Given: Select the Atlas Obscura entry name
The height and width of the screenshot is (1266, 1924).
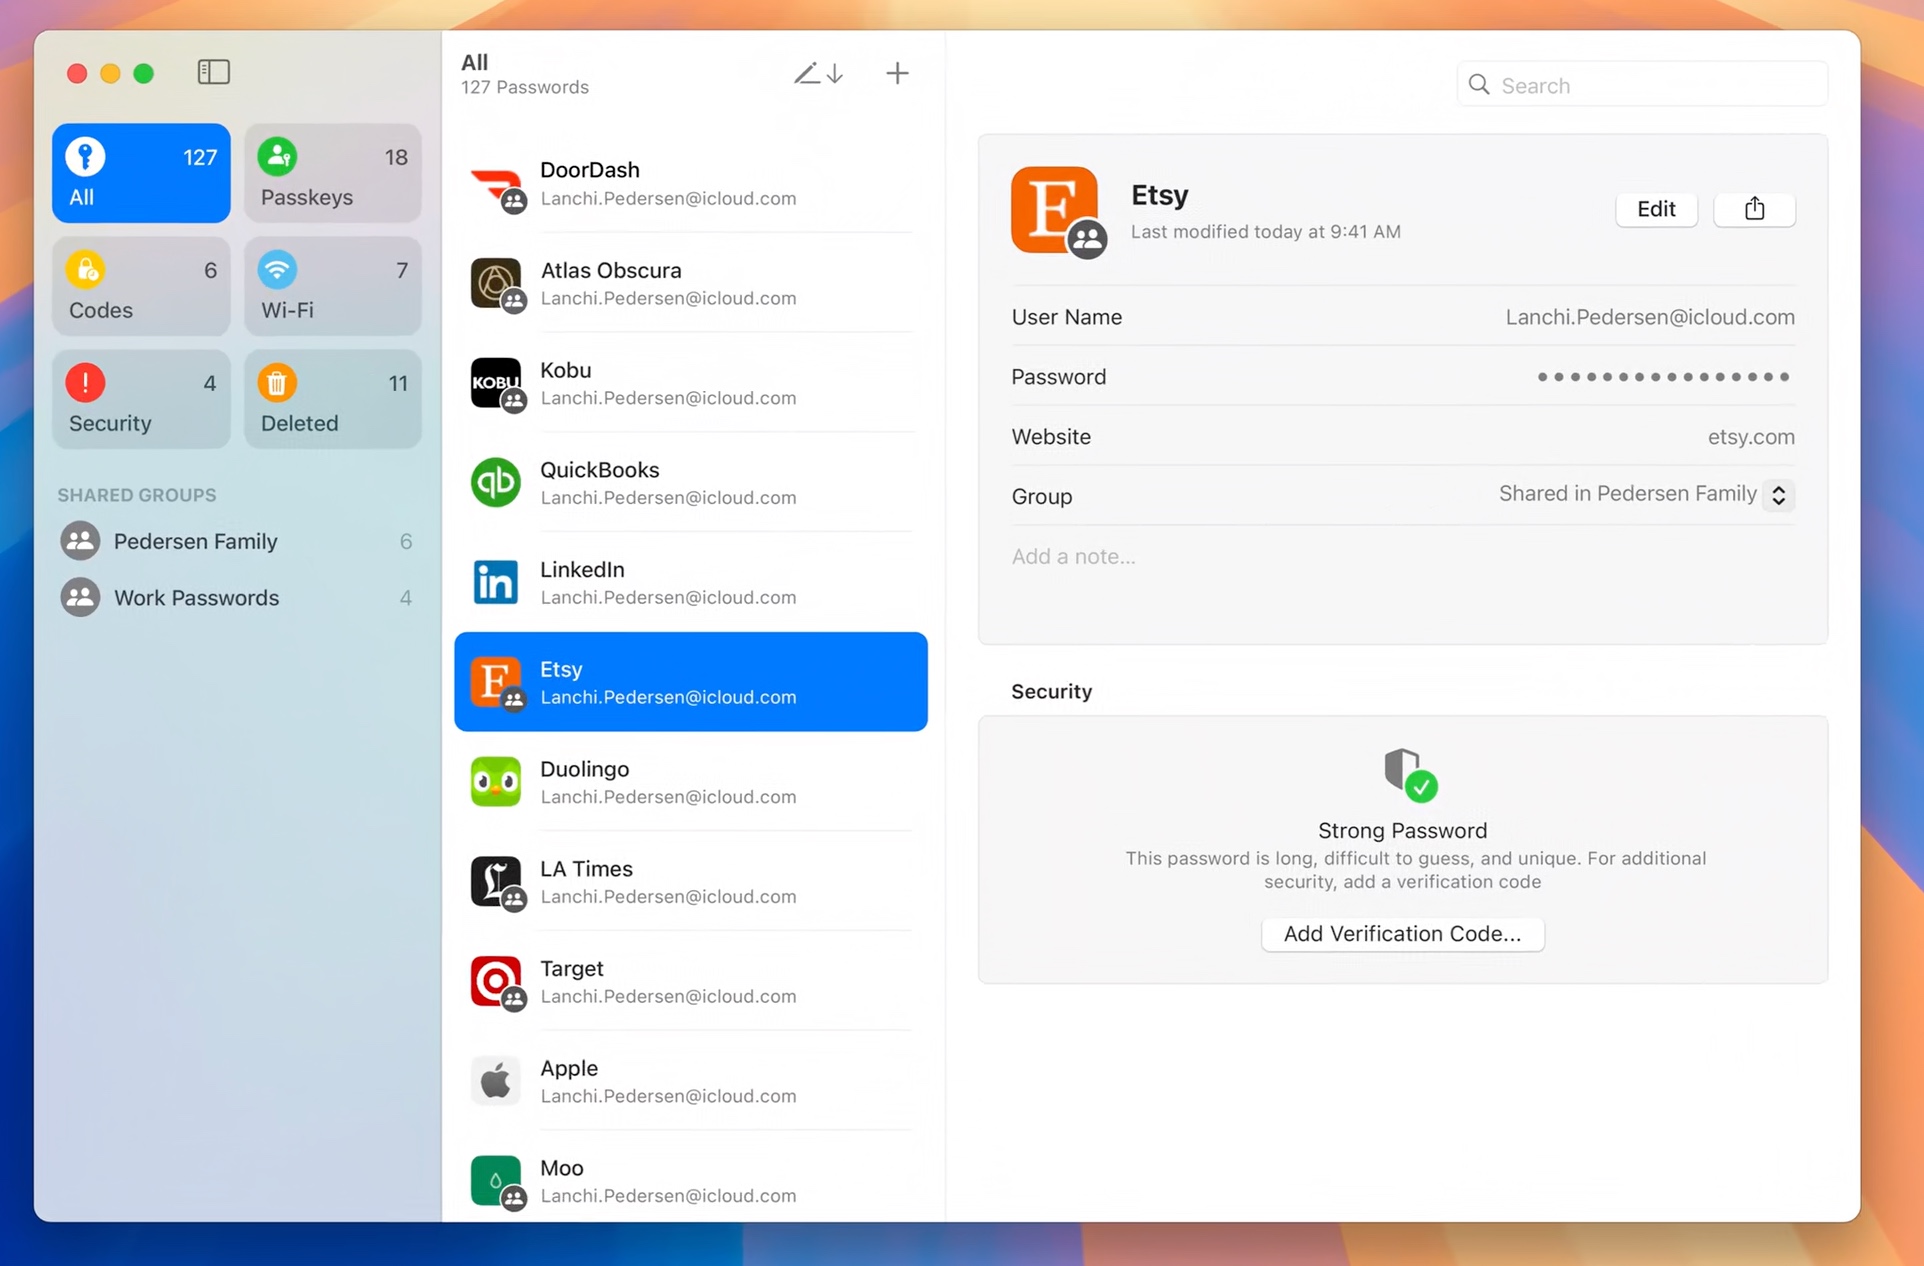Looking at the screenshot, I should [x=611, y=270].
